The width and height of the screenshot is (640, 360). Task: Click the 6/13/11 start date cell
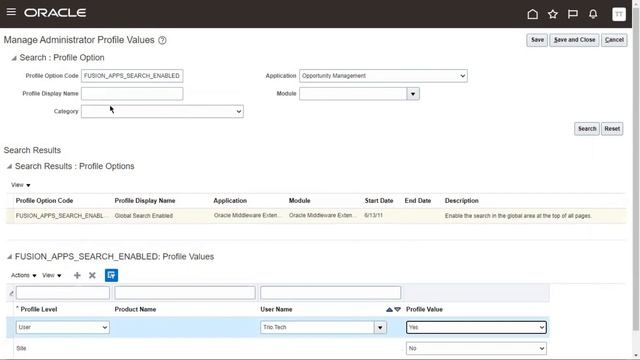pos(373,216)
